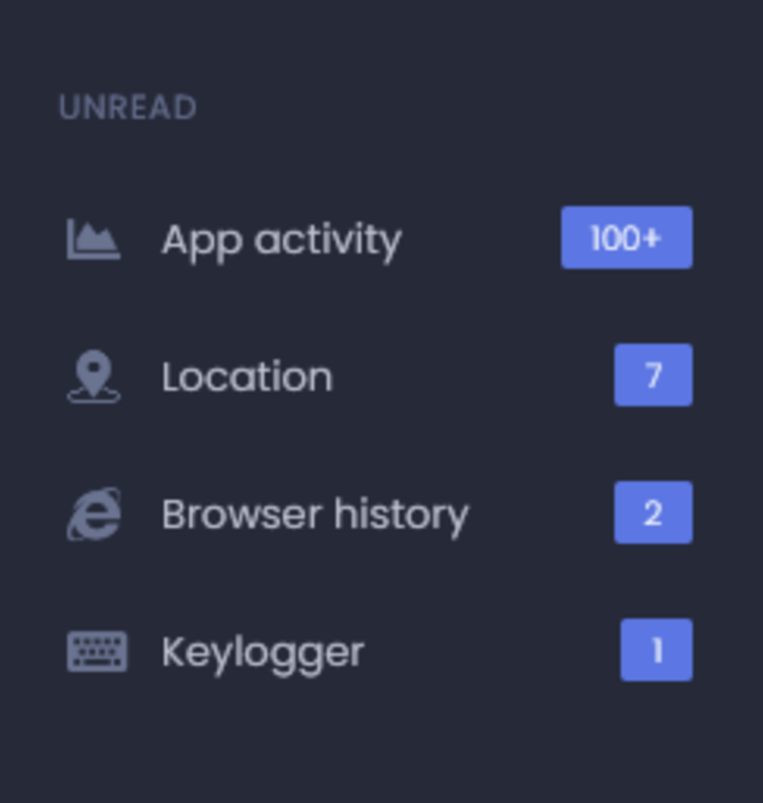The image size is (763, 803).
Task: Click the area chart icon beside App activity
Action: [94, 239]
